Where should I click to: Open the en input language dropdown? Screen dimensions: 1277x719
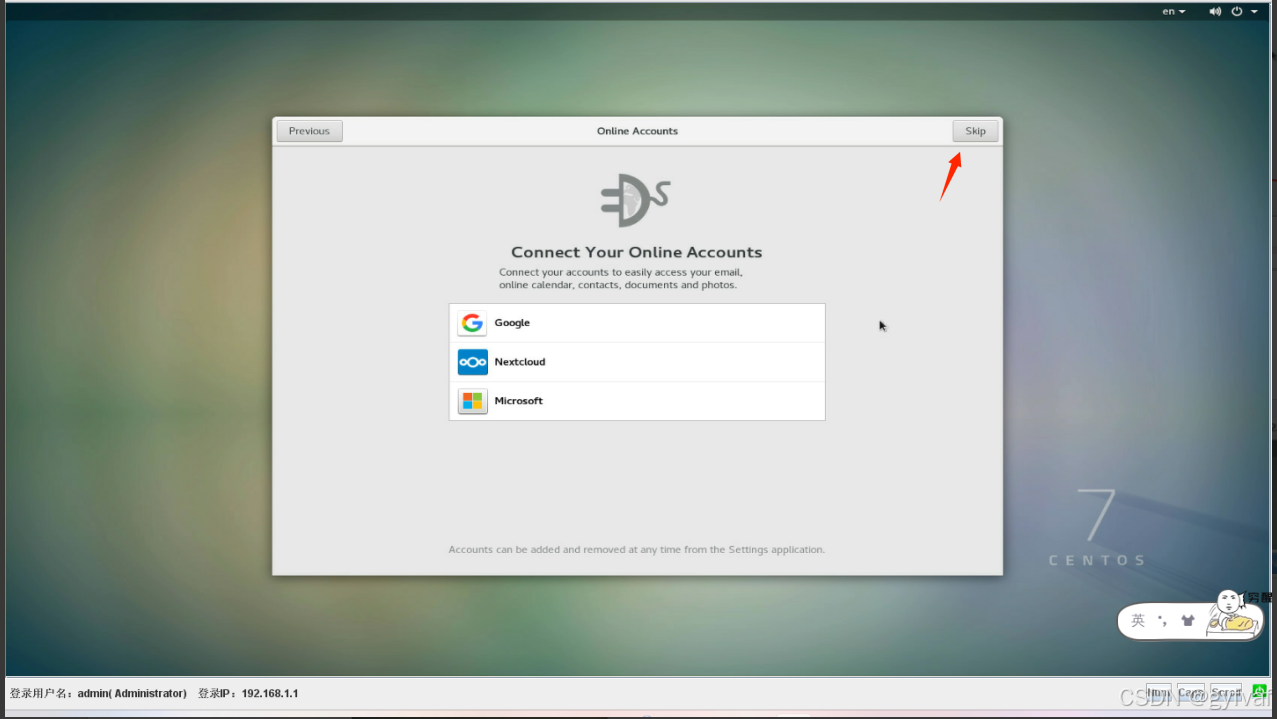1174,11
